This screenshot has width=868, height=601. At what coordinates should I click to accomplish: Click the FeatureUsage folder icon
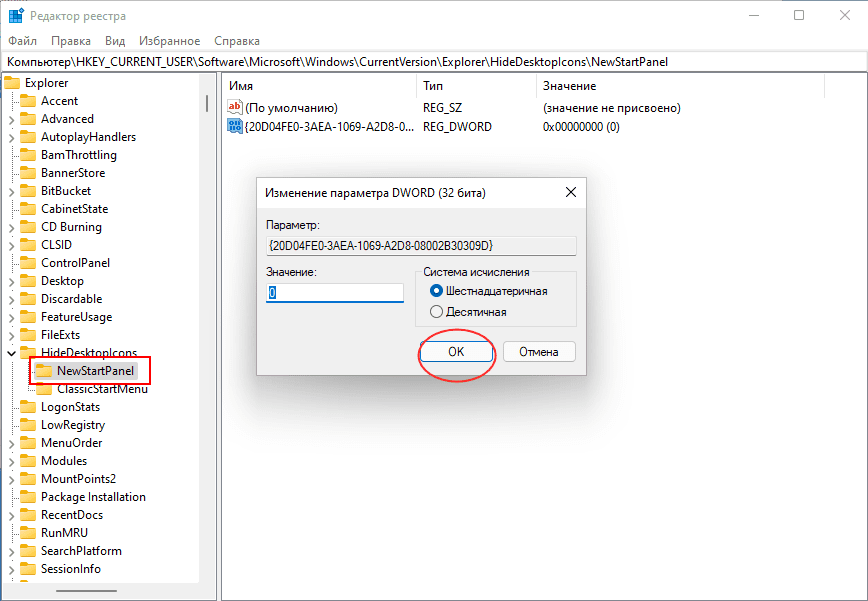click(x=28, y=317)
